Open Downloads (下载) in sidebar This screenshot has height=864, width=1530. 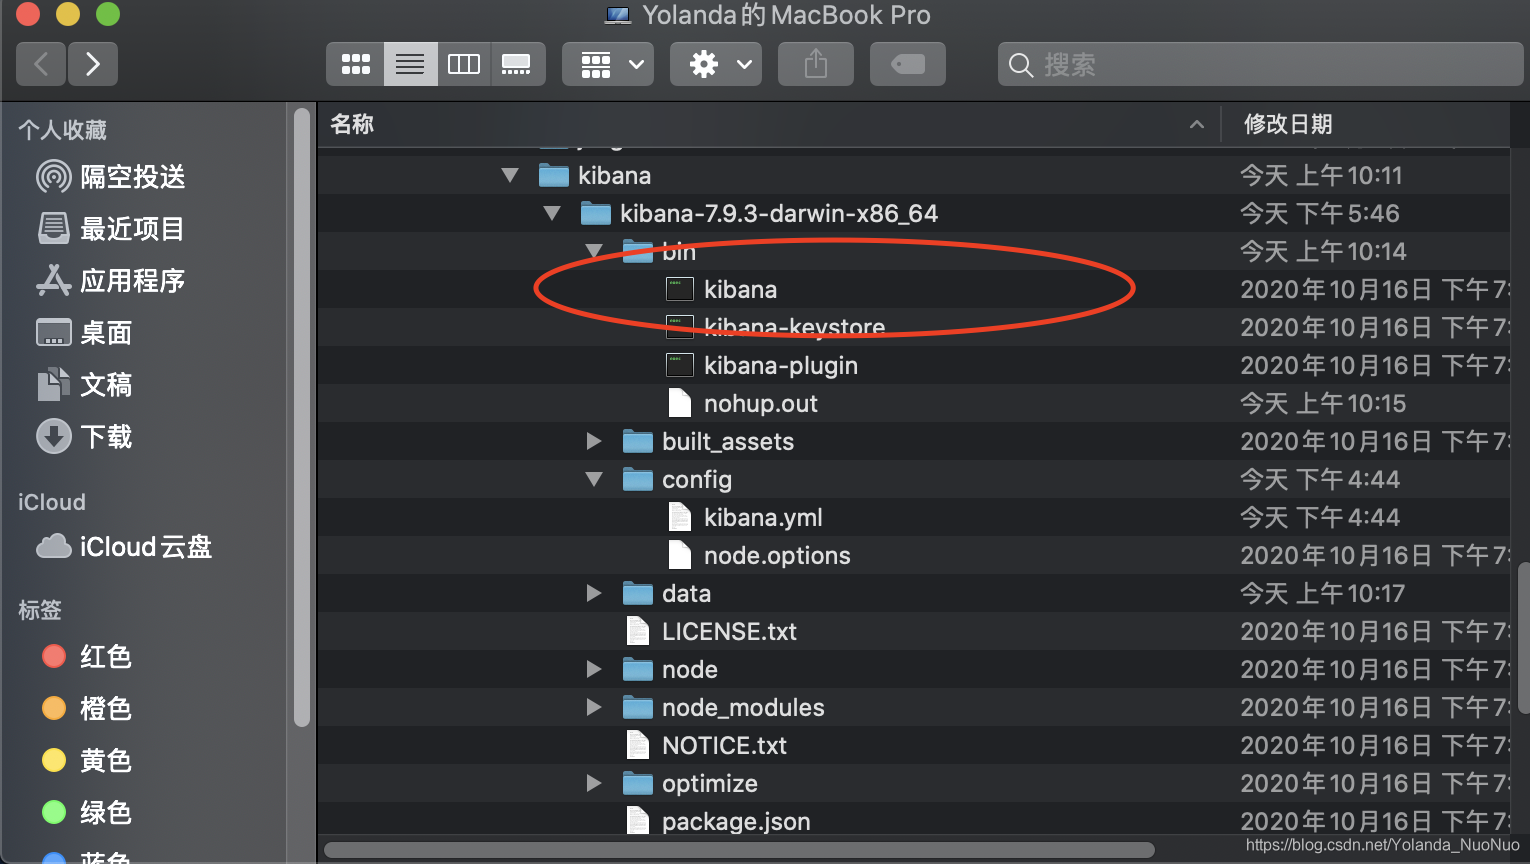[84, 437]
